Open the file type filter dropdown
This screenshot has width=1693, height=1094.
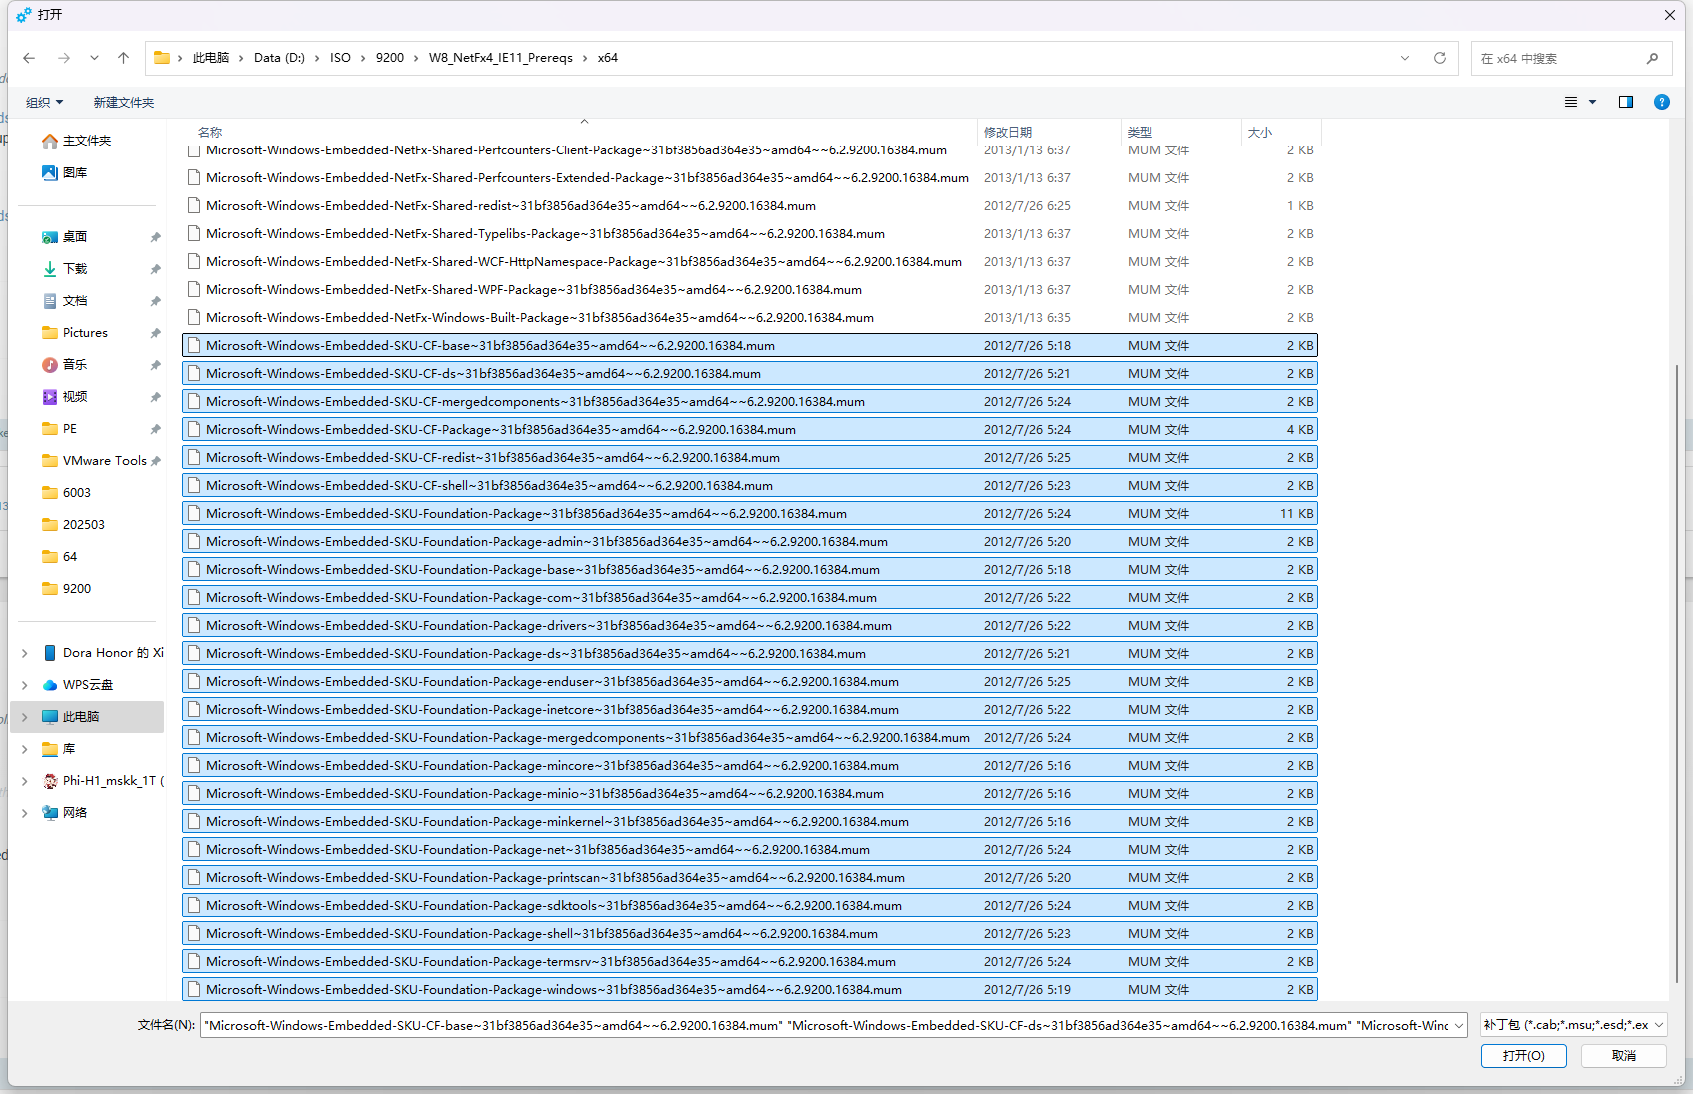click(x=1573, y=1025)
